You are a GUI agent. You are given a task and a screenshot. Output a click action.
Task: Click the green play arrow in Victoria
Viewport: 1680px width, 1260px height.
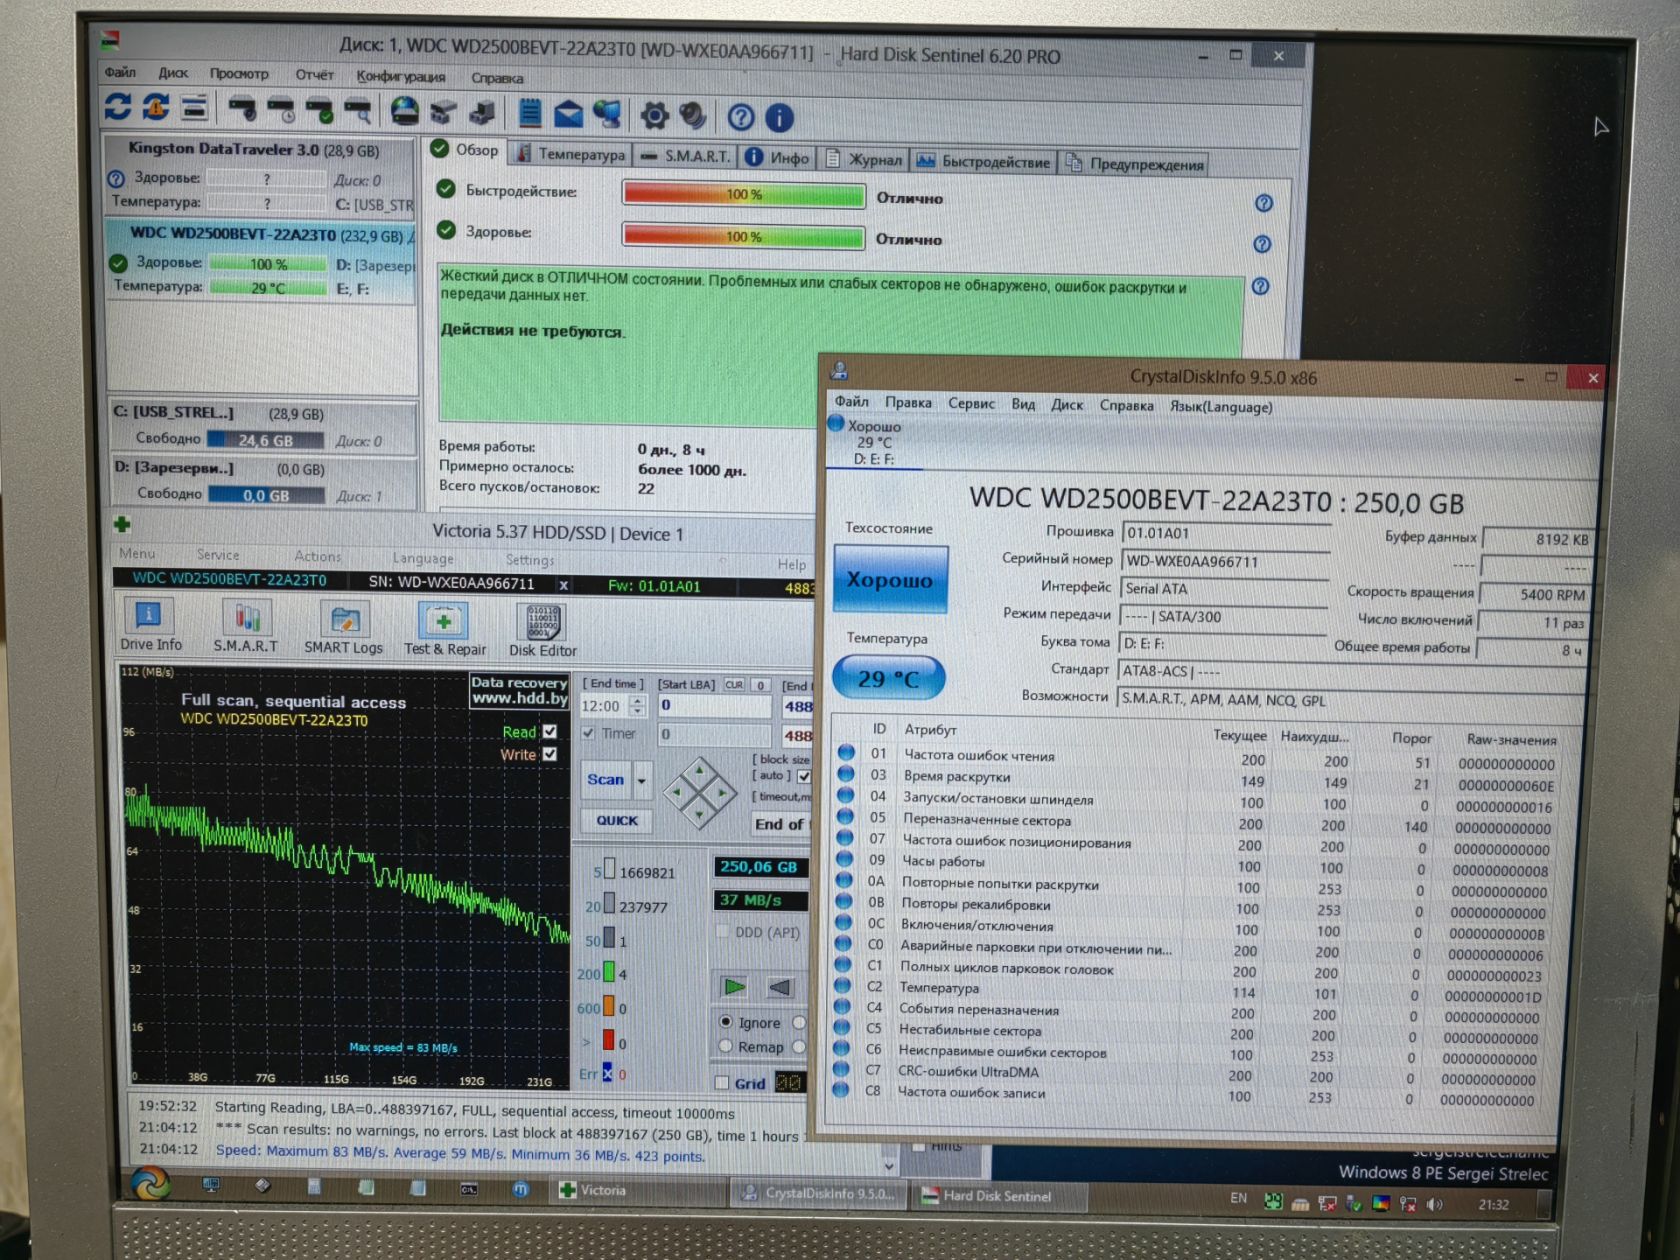point(735,986)
